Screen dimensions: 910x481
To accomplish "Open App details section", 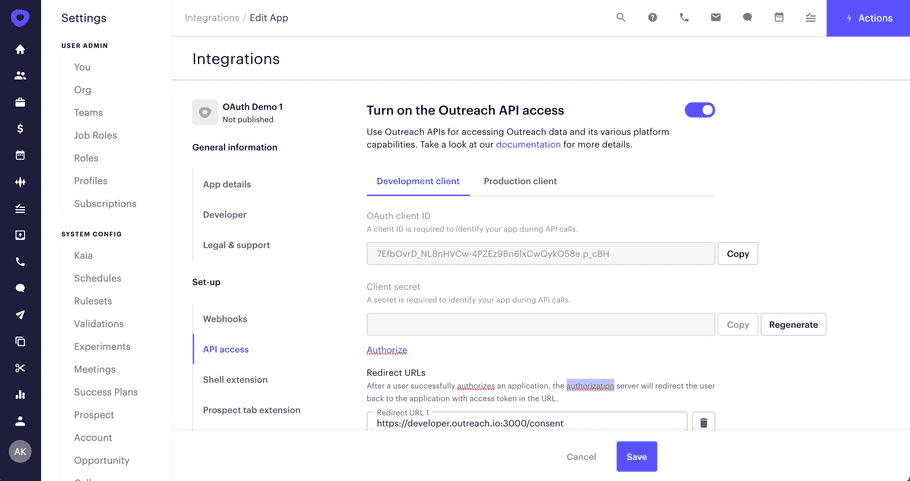I will [x=227, y=185].
